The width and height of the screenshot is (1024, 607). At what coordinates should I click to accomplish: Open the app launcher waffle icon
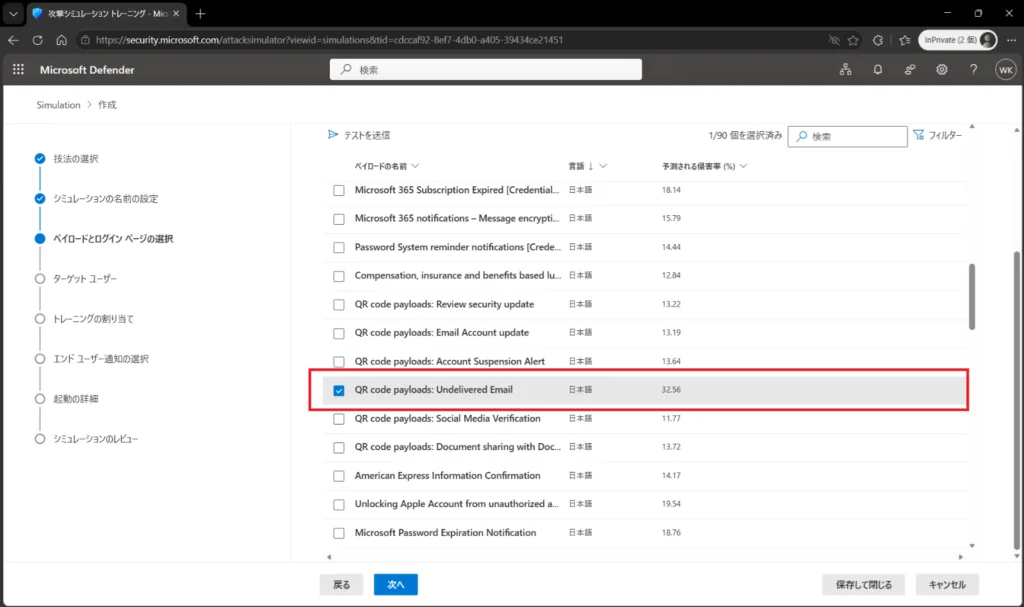pyautogui.click(x=18, y=69)
